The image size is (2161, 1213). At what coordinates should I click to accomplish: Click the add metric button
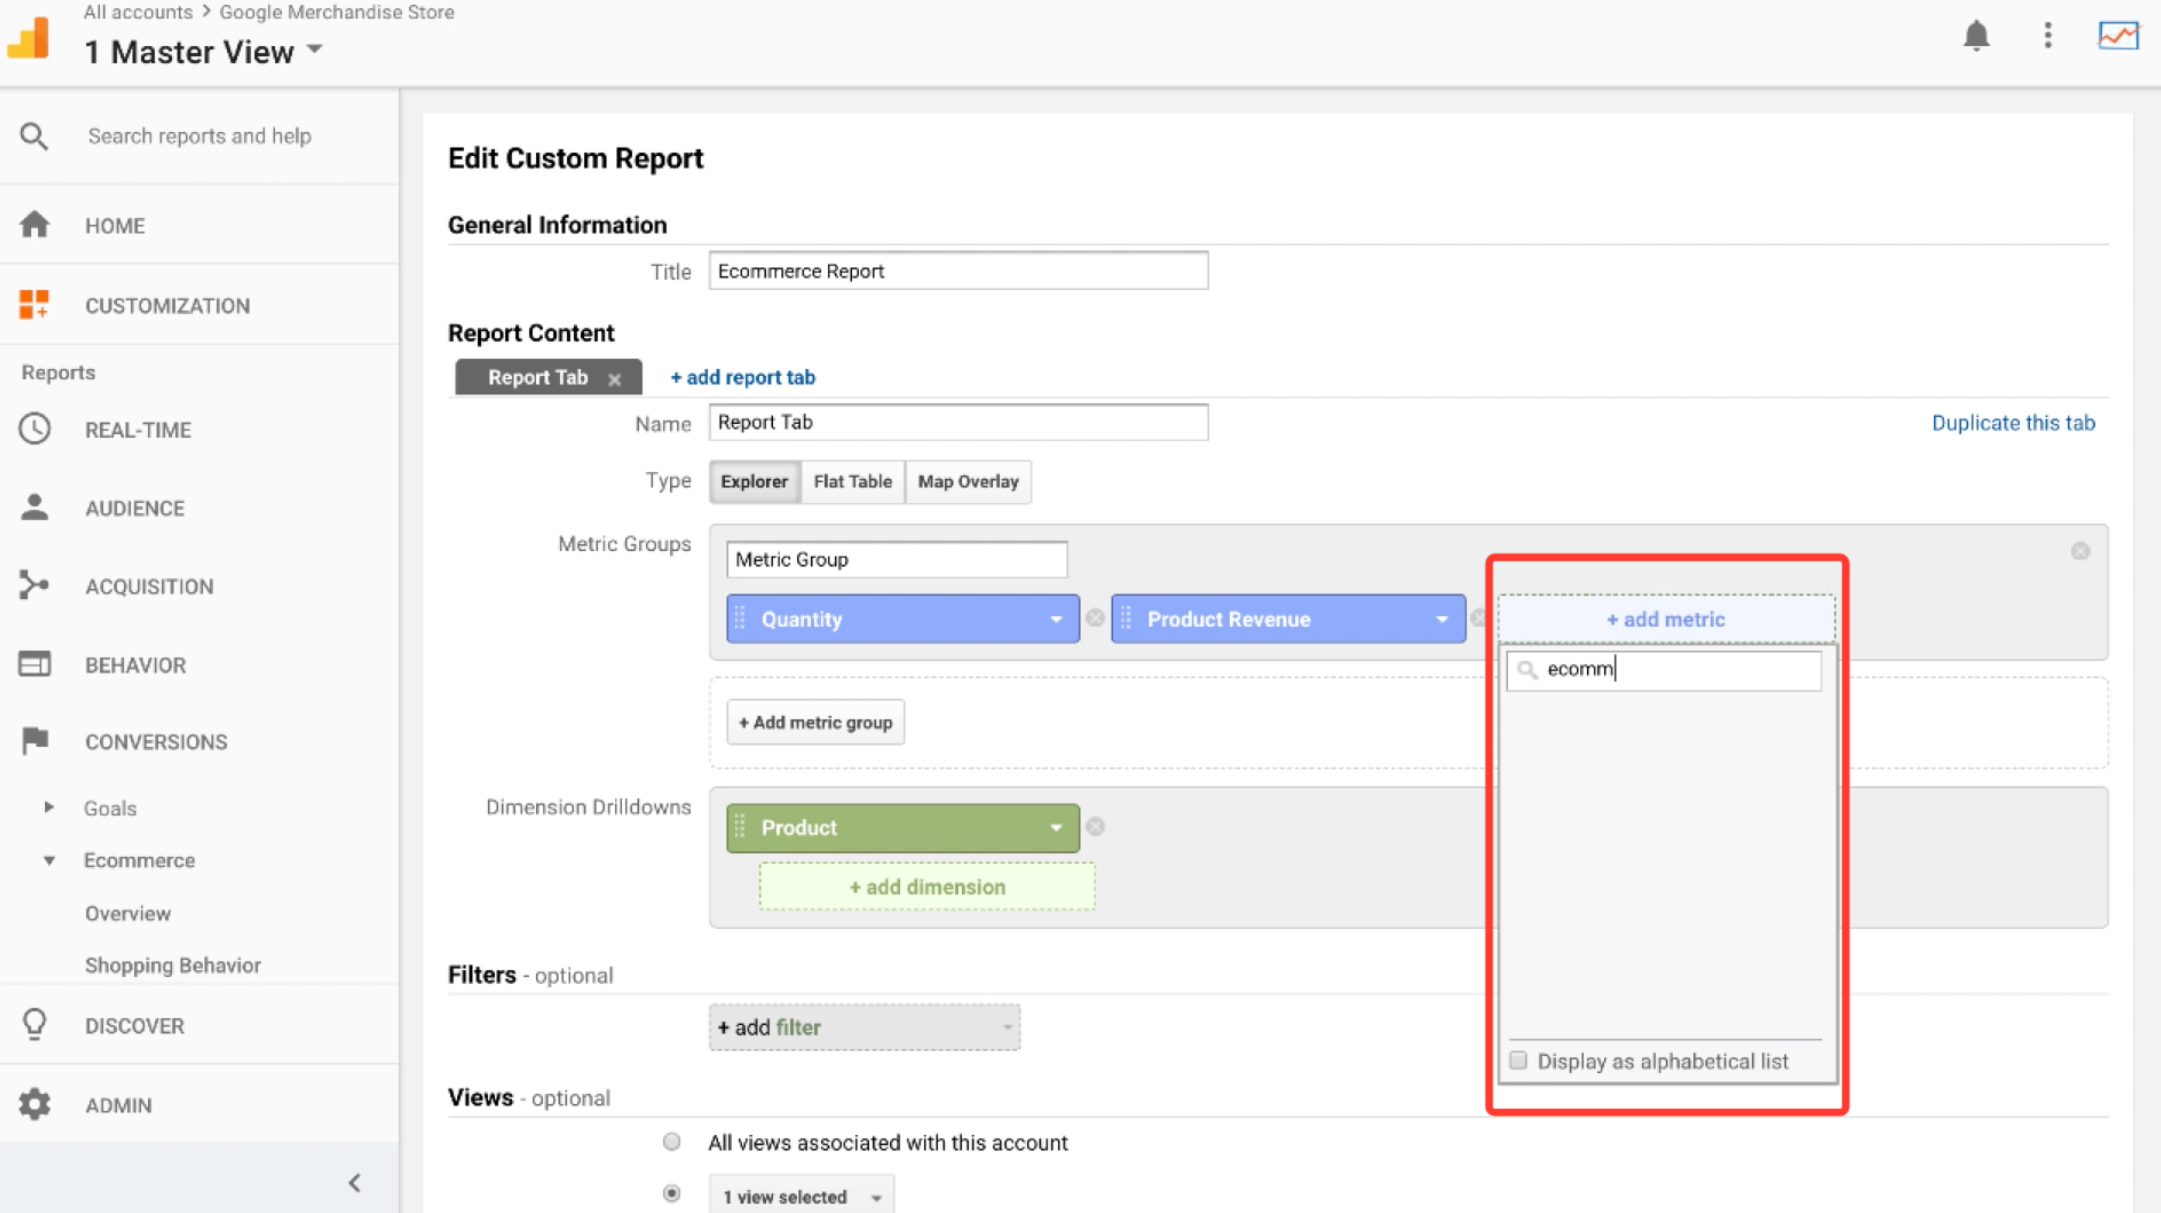1664,618
